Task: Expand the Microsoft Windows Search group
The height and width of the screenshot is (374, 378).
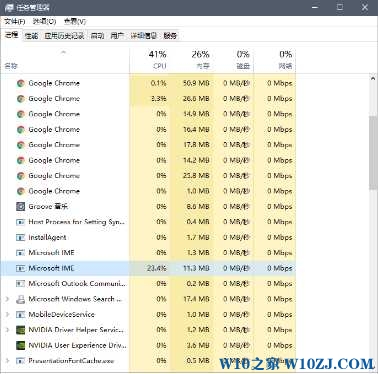Action: coord(7,299)
